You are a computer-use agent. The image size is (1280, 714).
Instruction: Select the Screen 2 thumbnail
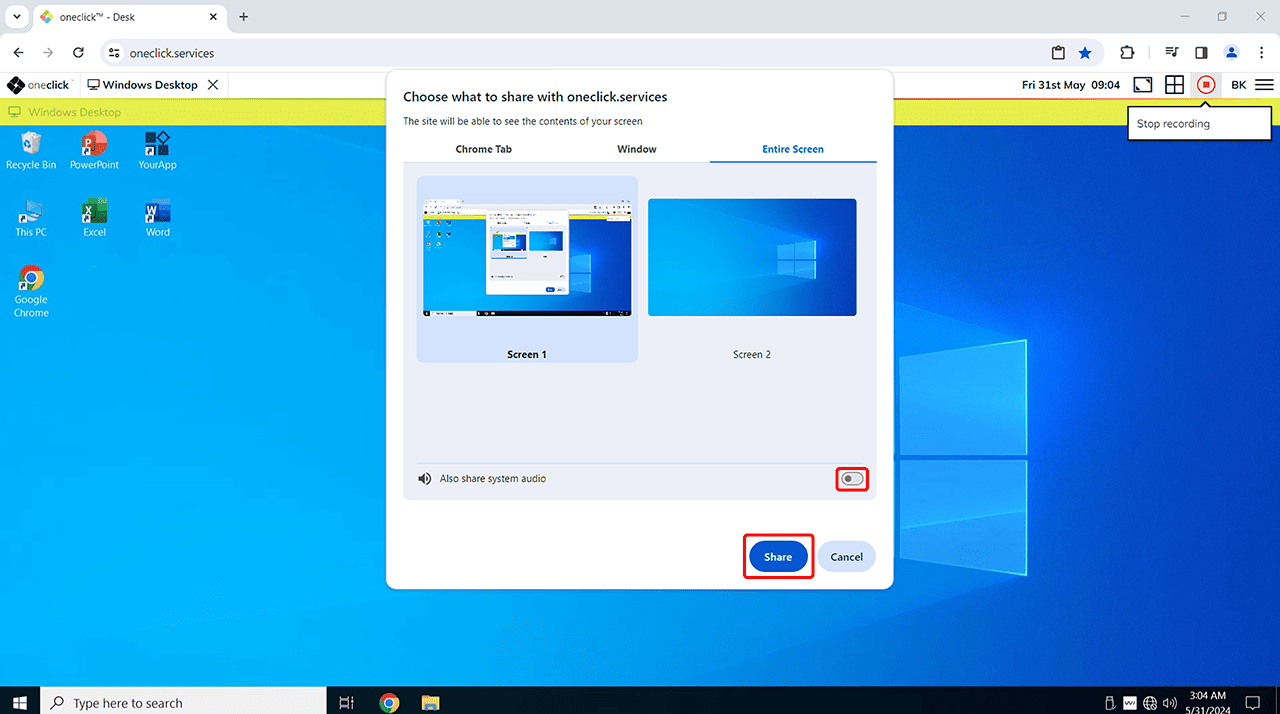752,258
